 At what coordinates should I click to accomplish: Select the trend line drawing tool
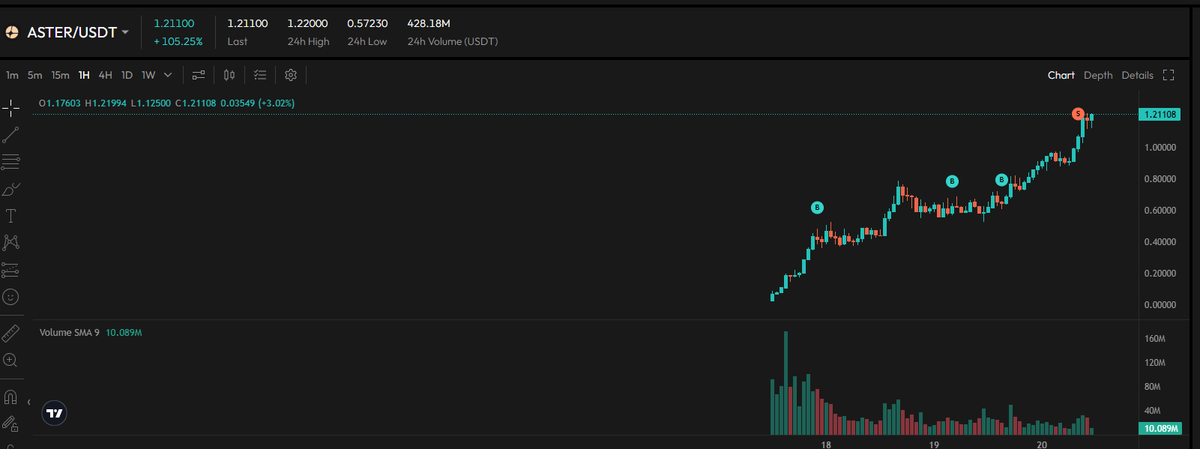tap(11, 135)
